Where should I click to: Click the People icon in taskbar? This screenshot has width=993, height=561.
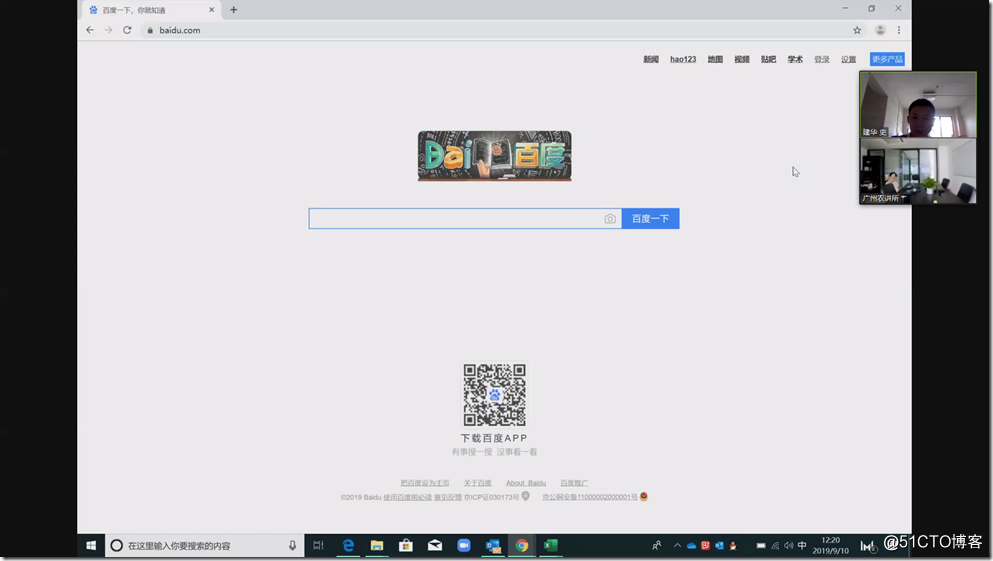[x=657, y=545]
